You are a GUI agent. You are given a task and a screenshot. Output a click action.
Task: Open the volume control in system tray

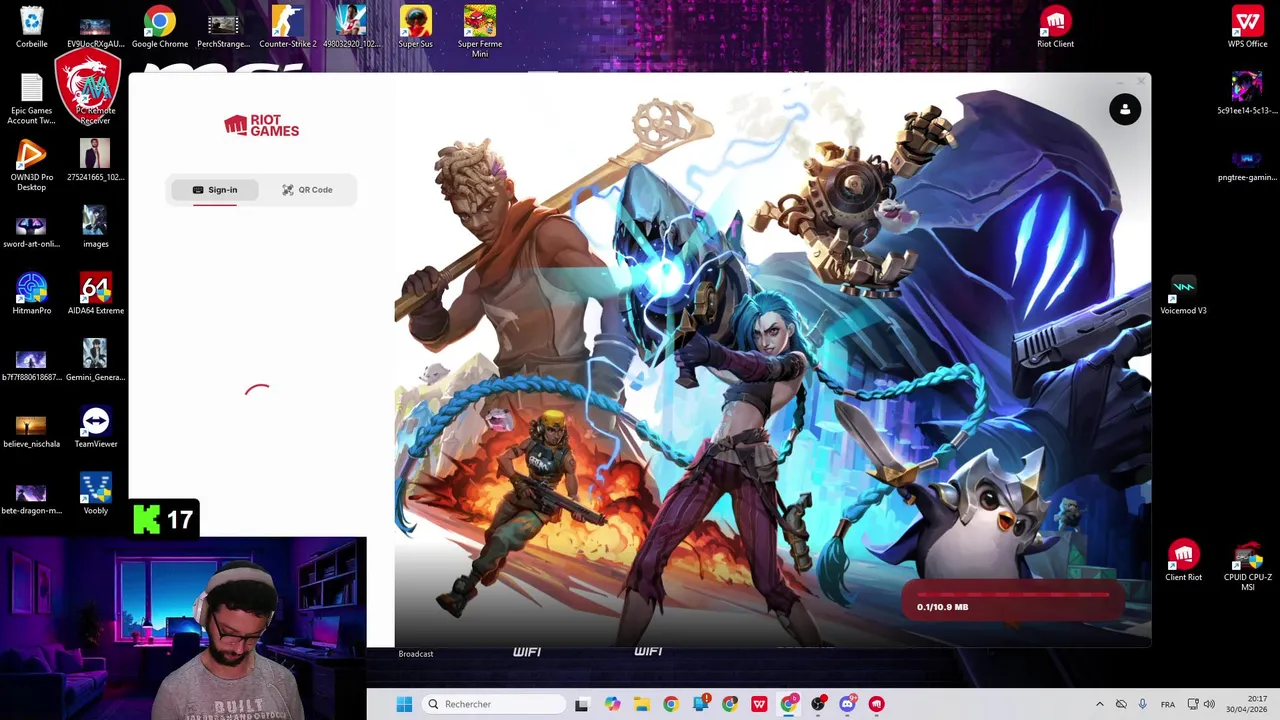pyautogui.click(x=1209, y=704)
